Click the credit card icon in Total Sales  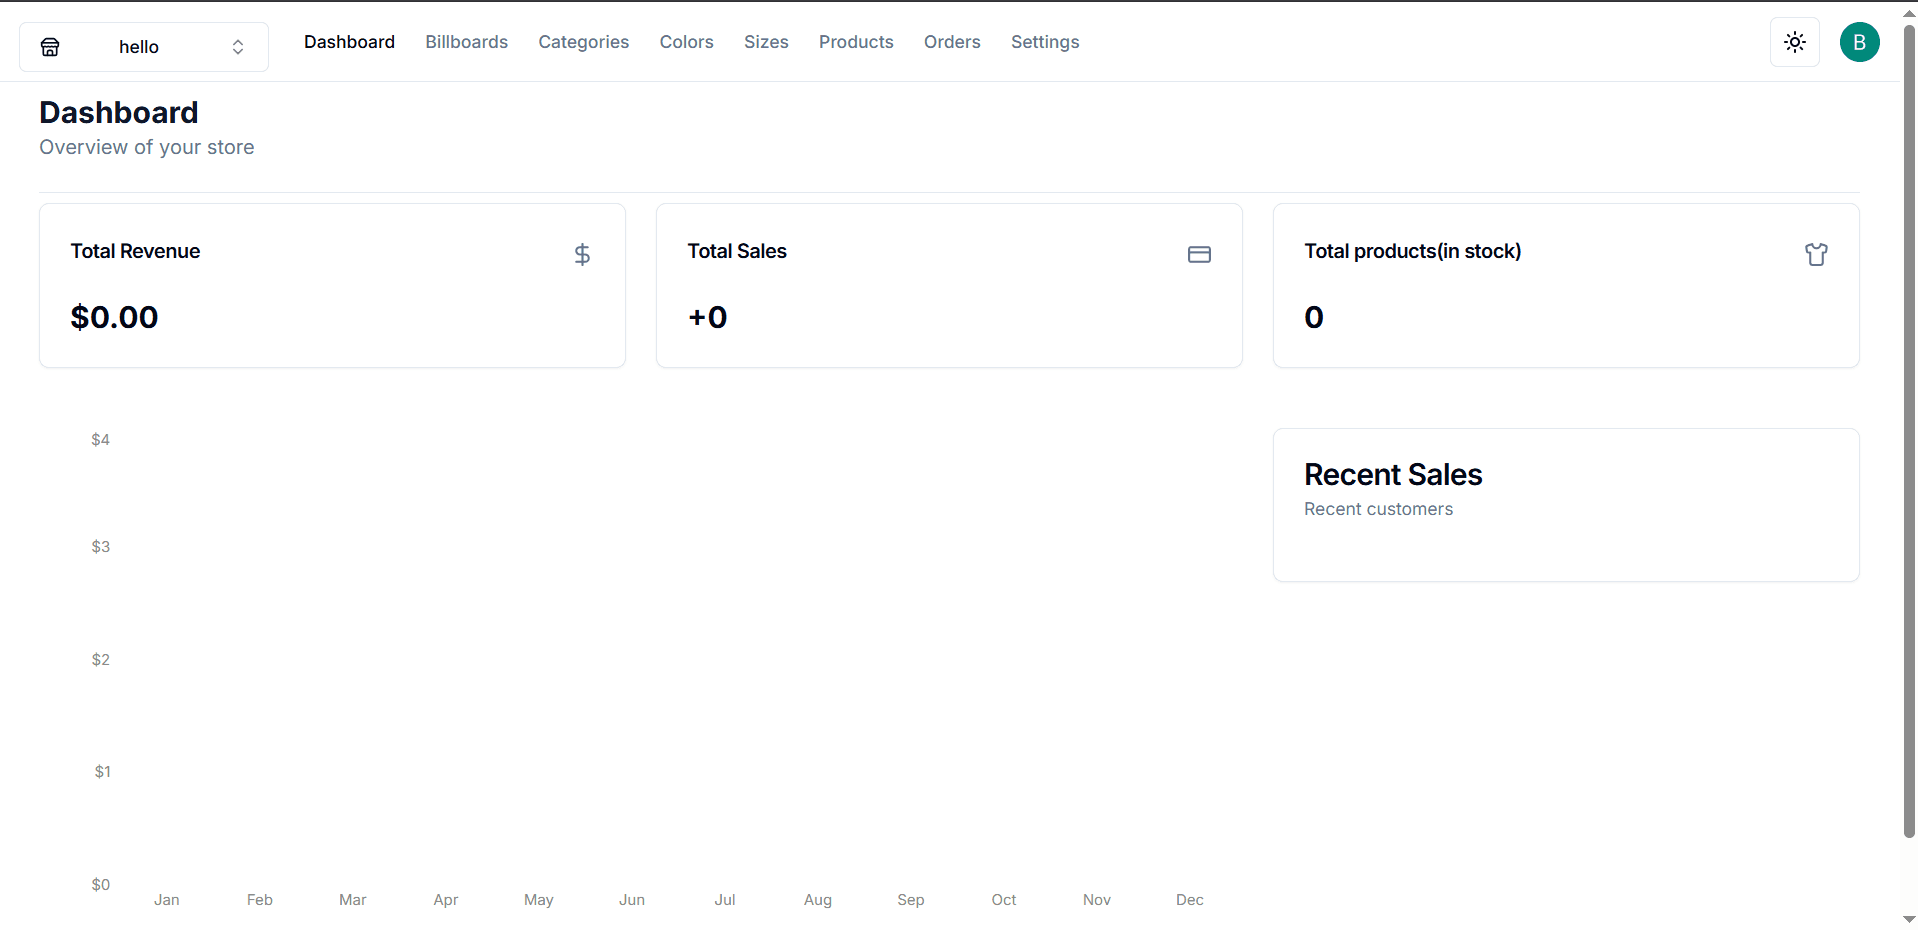tap(1199, 255)
